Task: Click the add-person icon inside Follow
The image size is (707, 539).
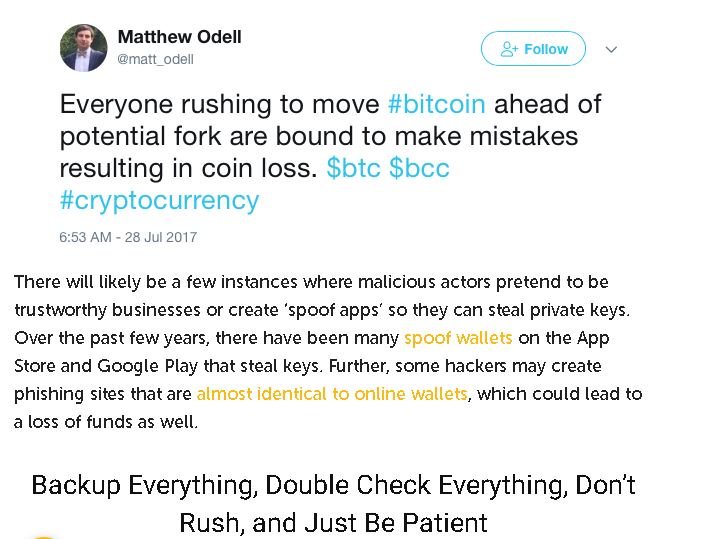Action: (509, 49)
